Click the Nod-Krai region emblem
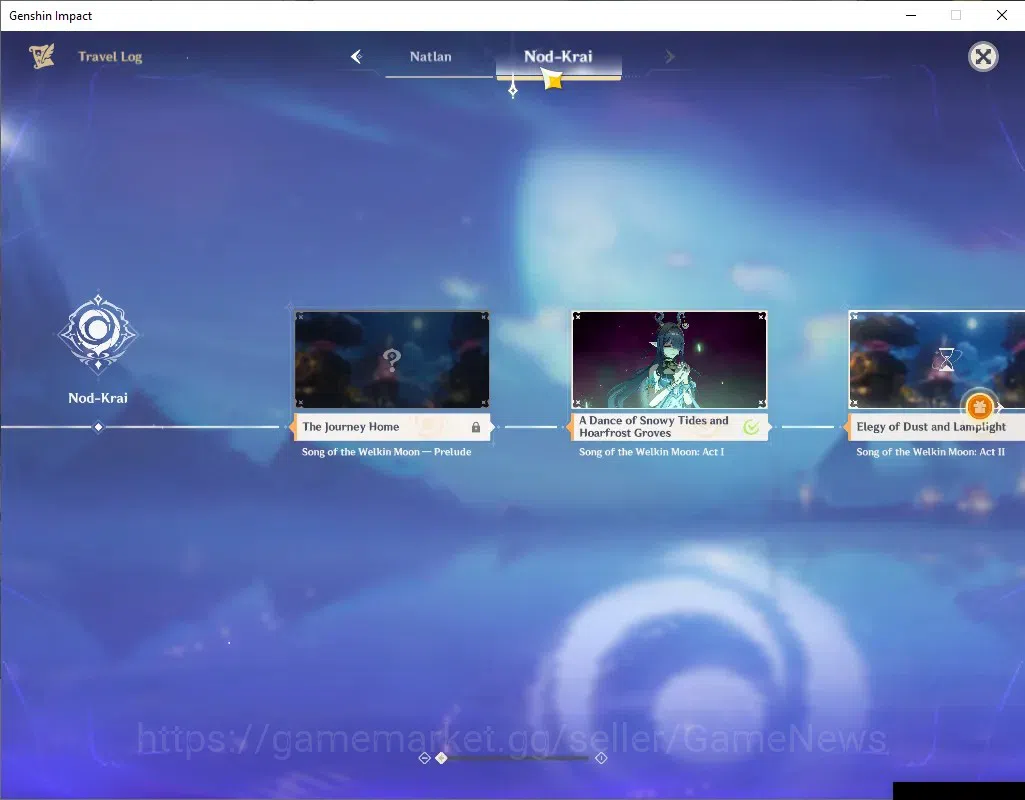The image size is (1025, 800). tap(98, 333)
